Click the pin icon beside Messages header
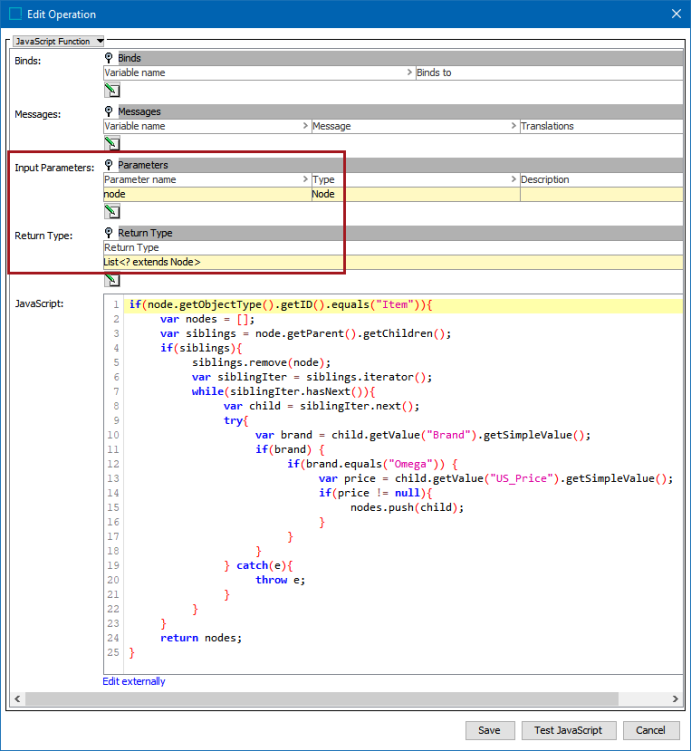 109,112
